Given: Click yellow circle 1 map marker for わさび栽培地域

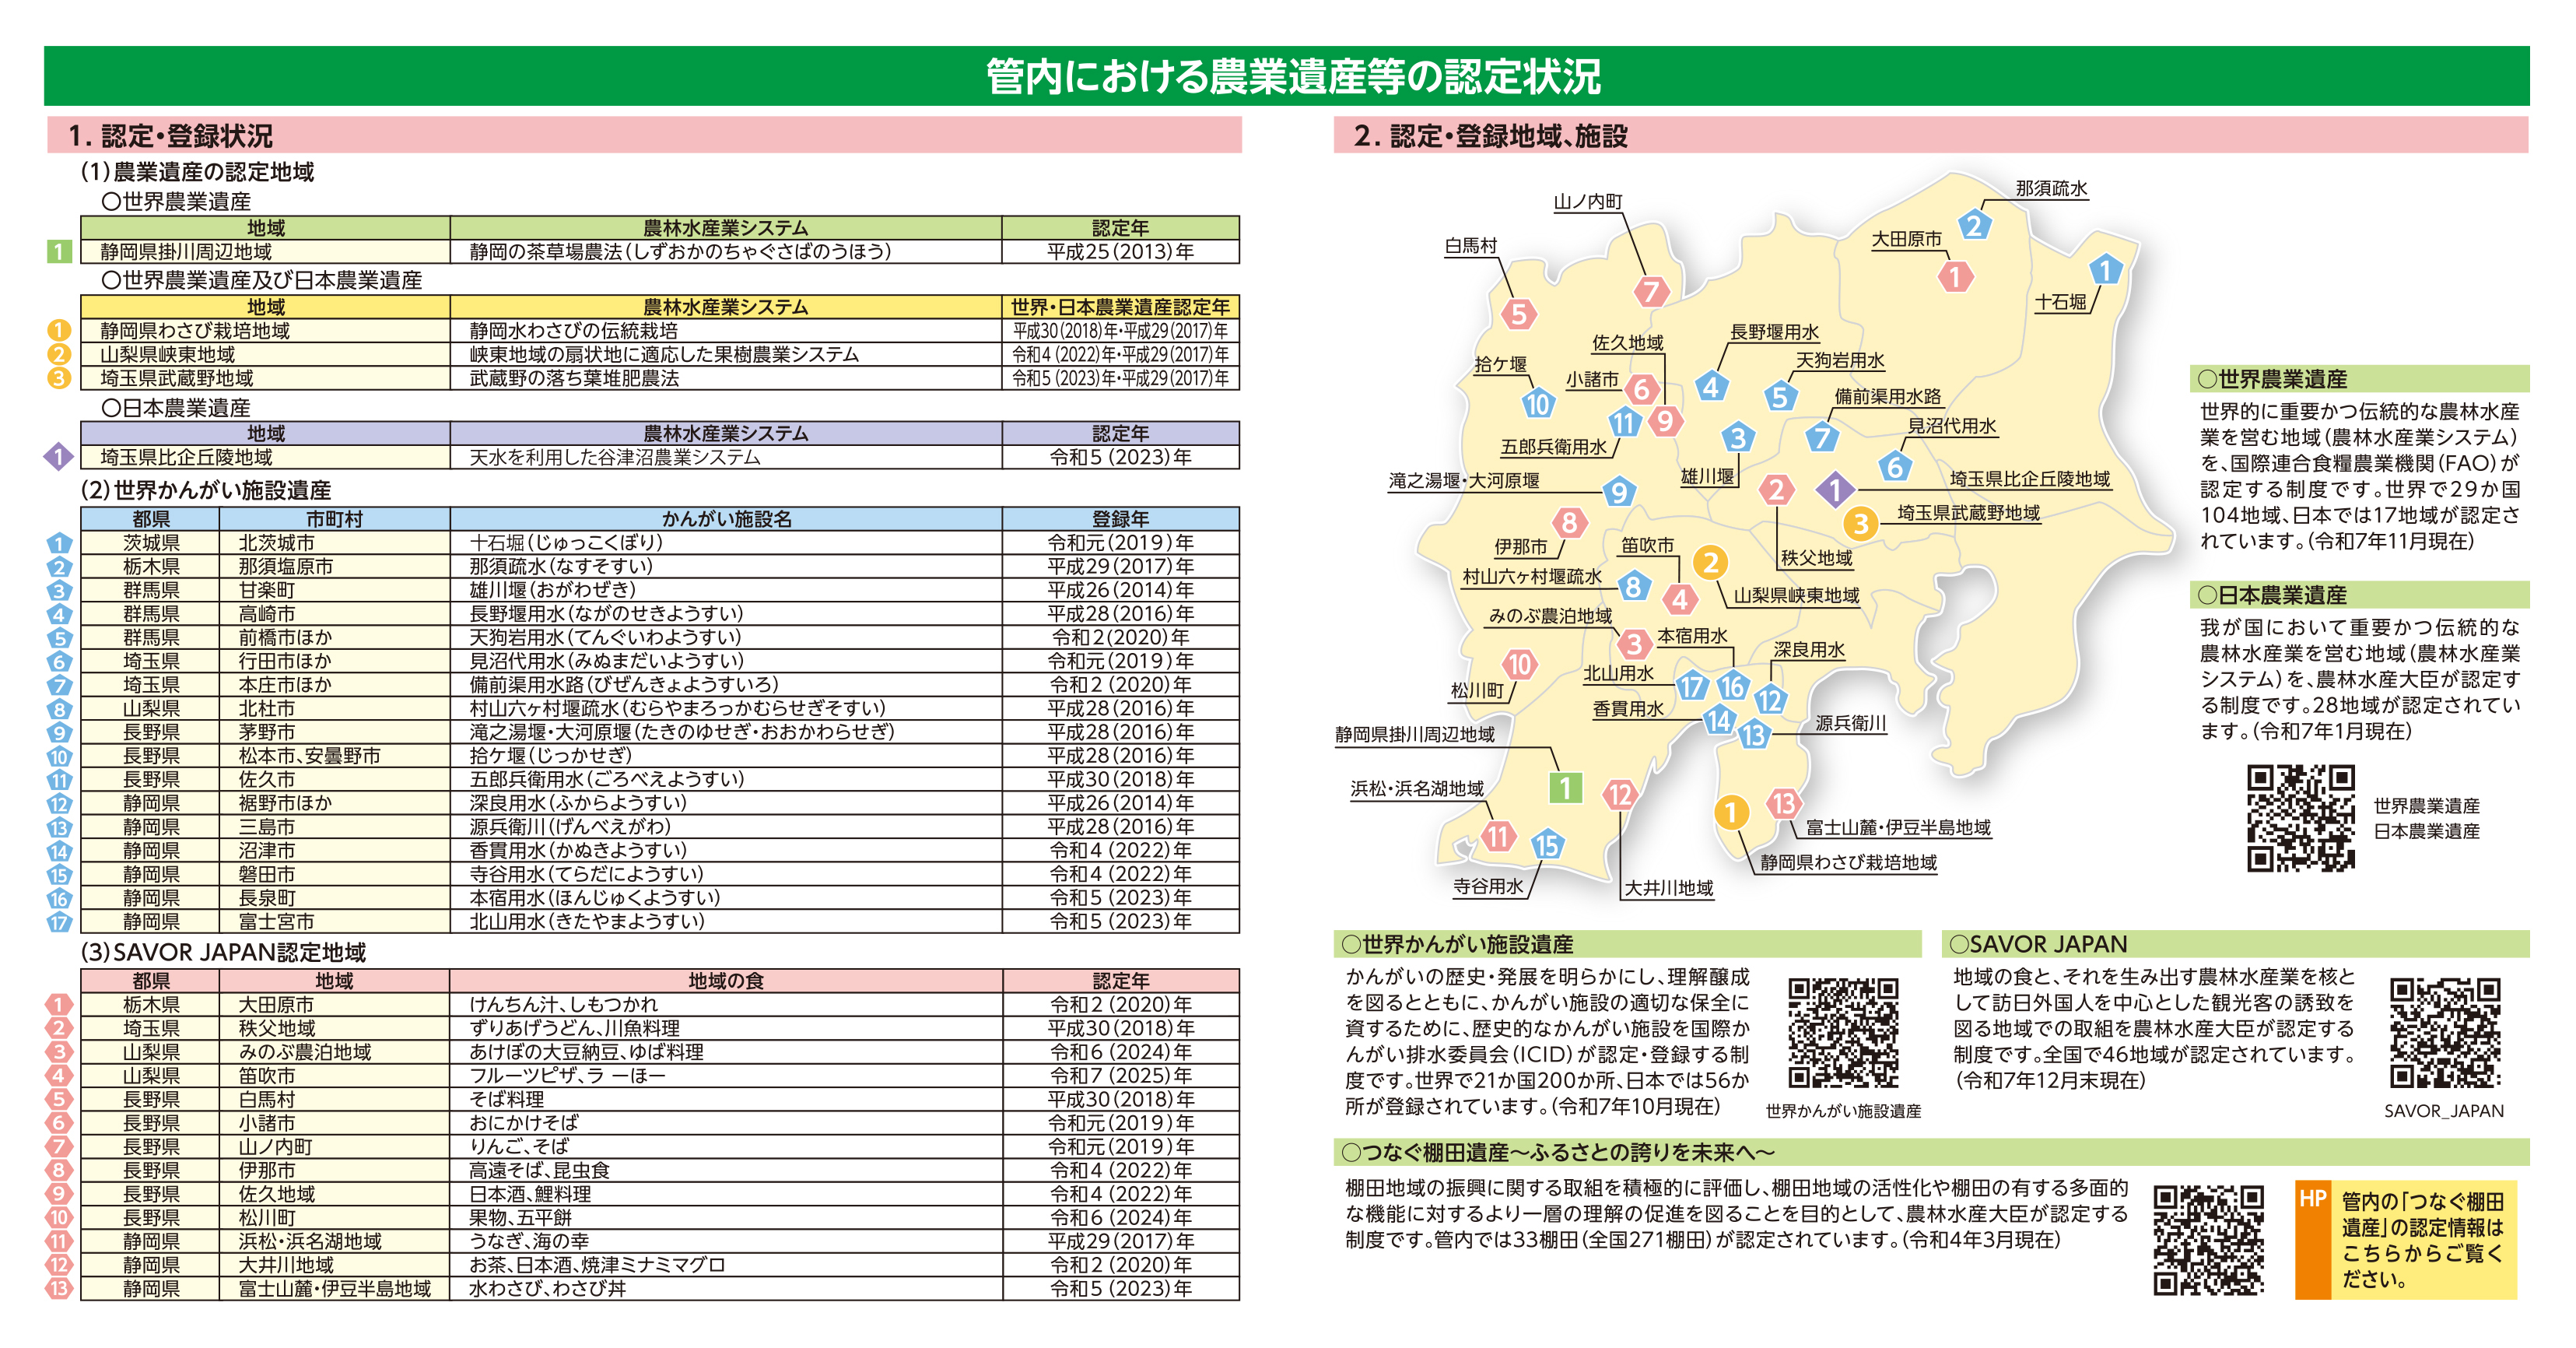Looking at the screenshot, I should click(x=1731, y=812).
